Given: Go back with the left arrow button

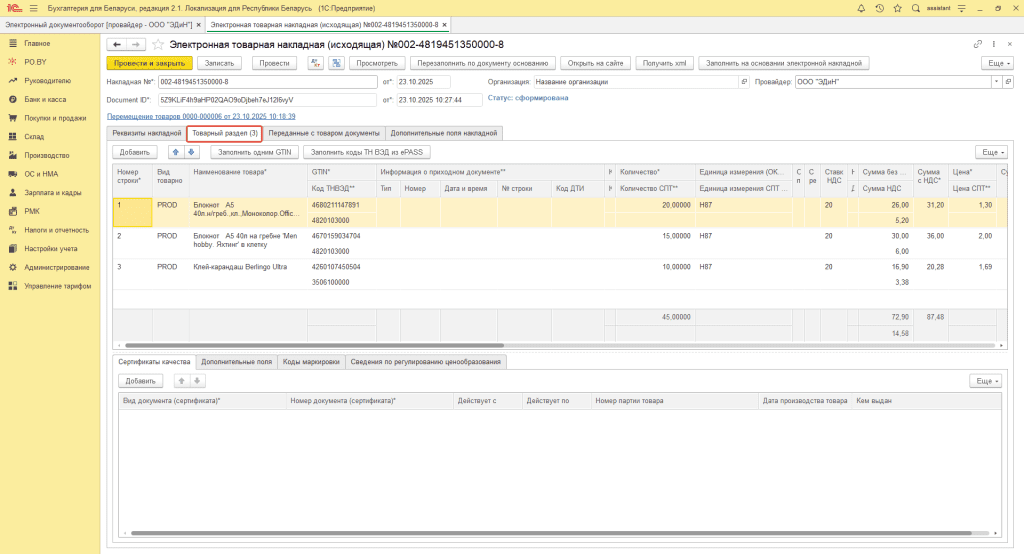Looking at the screenshot, I should (x=117, y=45).
